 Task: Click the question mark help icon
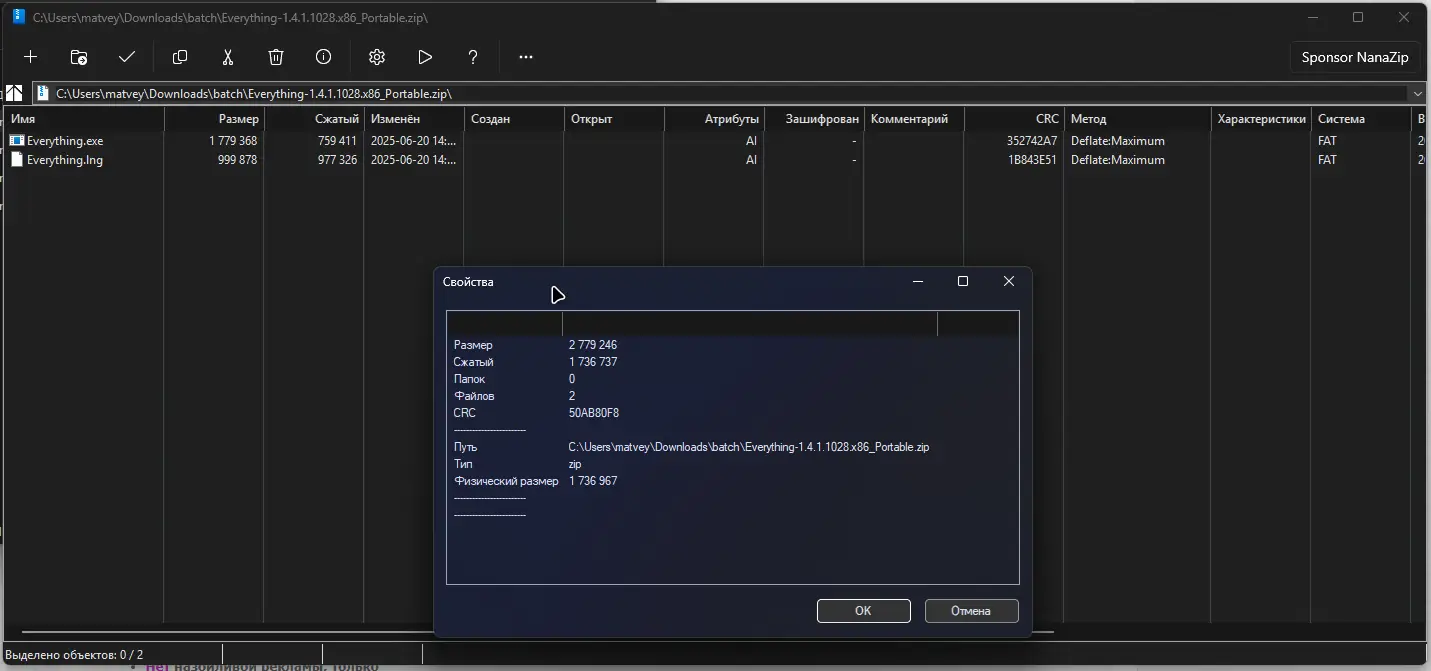tap(473, 57)
